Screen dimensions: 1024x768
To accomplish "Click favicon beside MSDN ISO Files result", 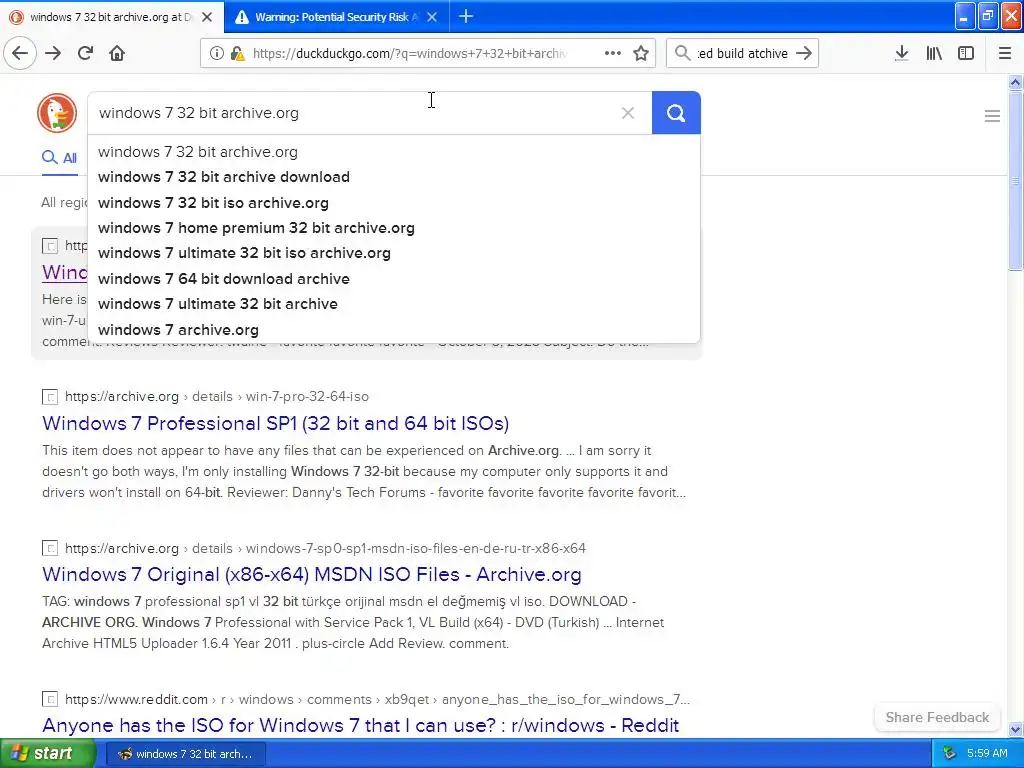I will (x=50, y=549).
